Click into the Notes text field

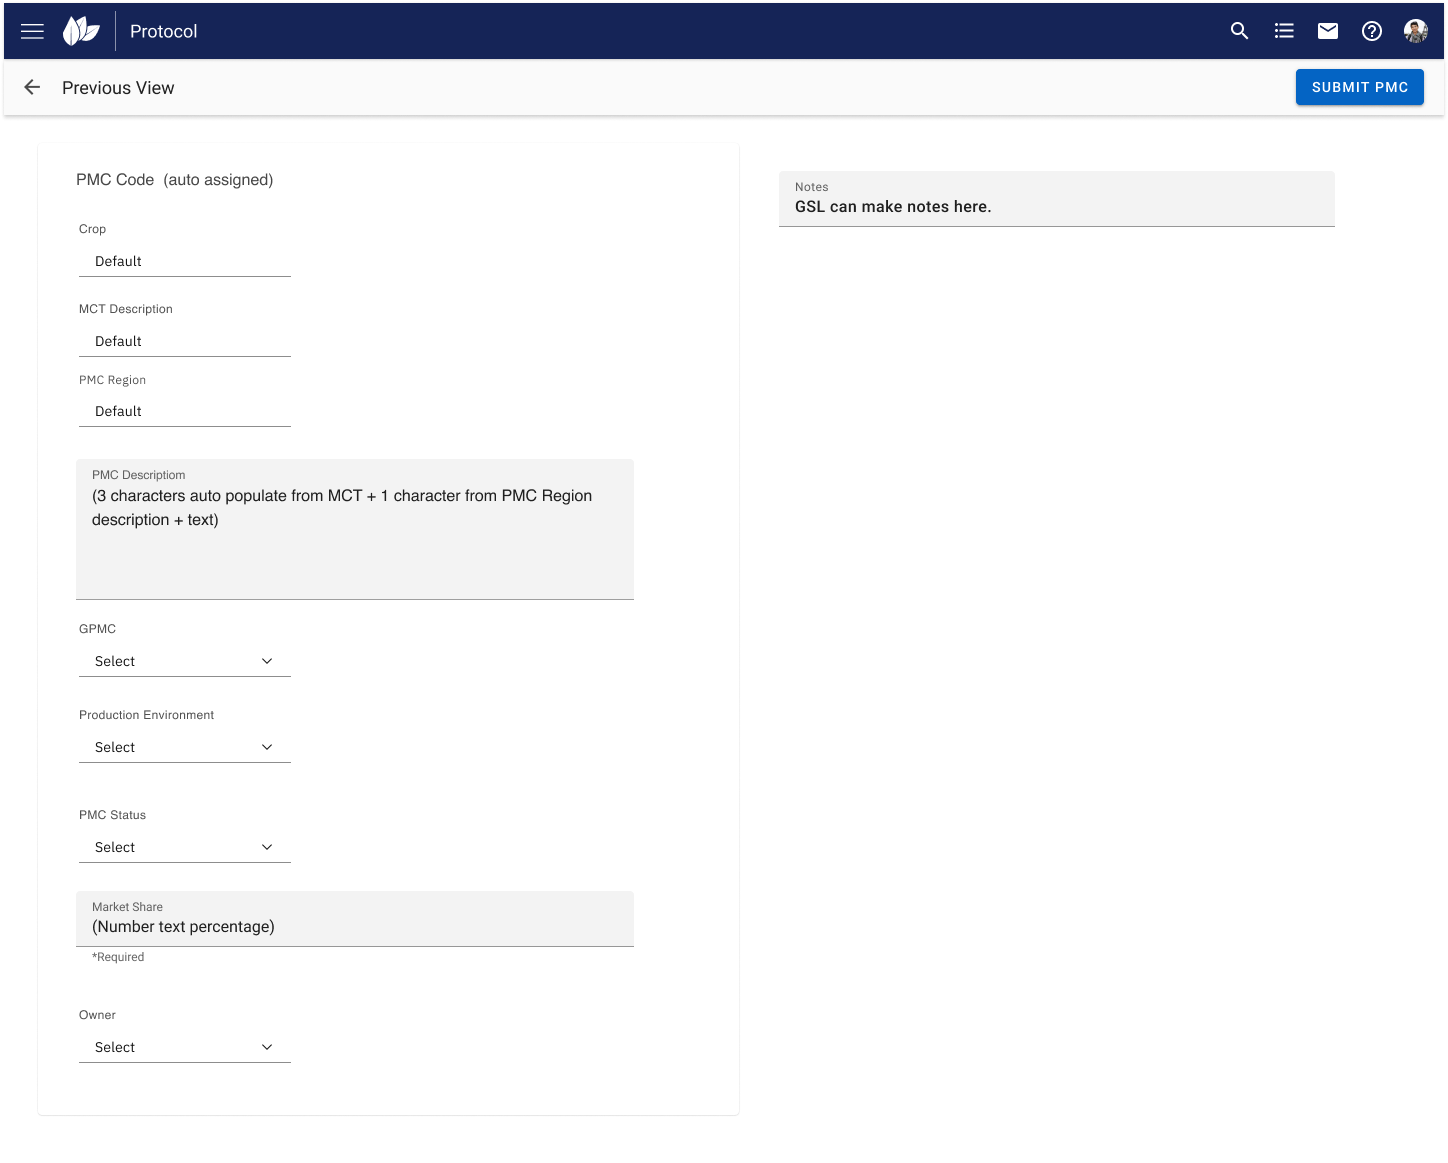[1056, 206]
